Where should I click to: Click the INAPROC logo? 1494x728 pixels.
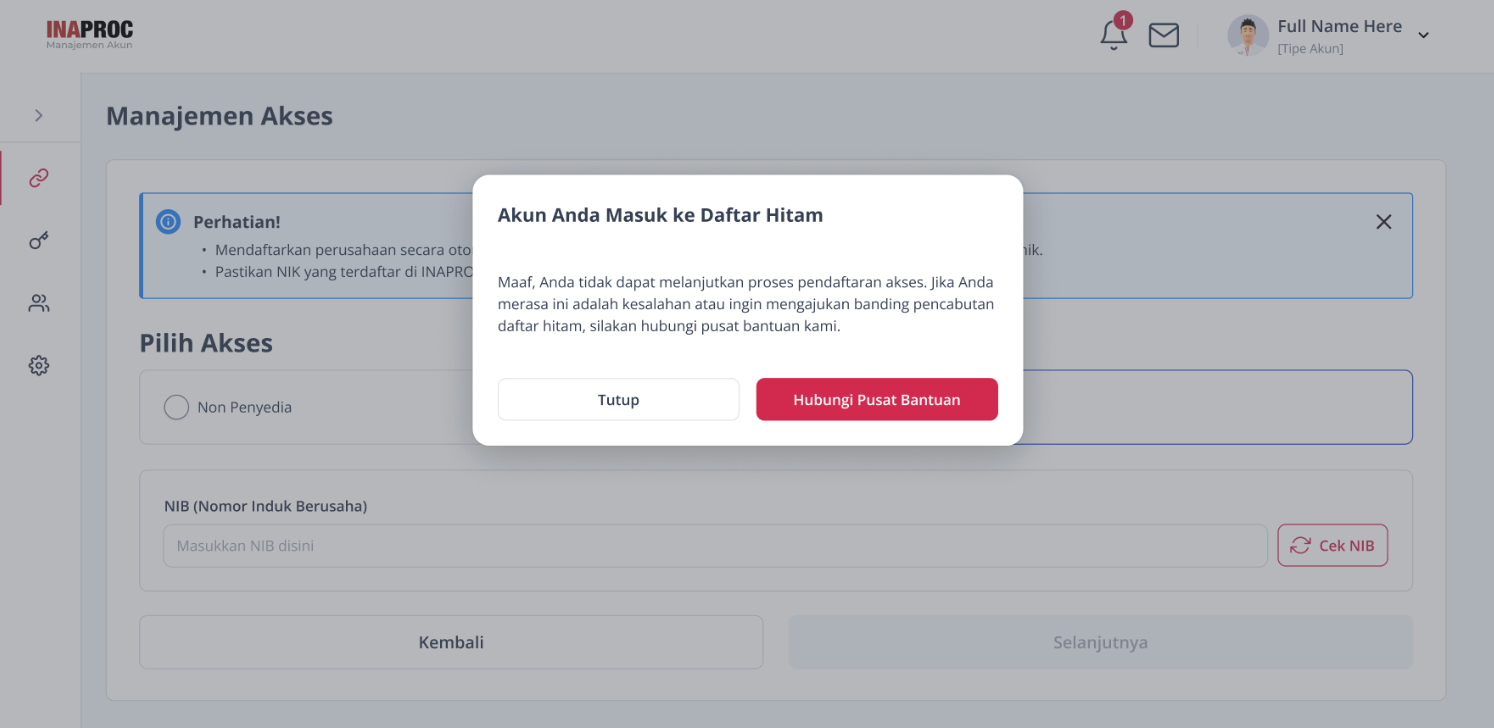(x=89, y=35)
